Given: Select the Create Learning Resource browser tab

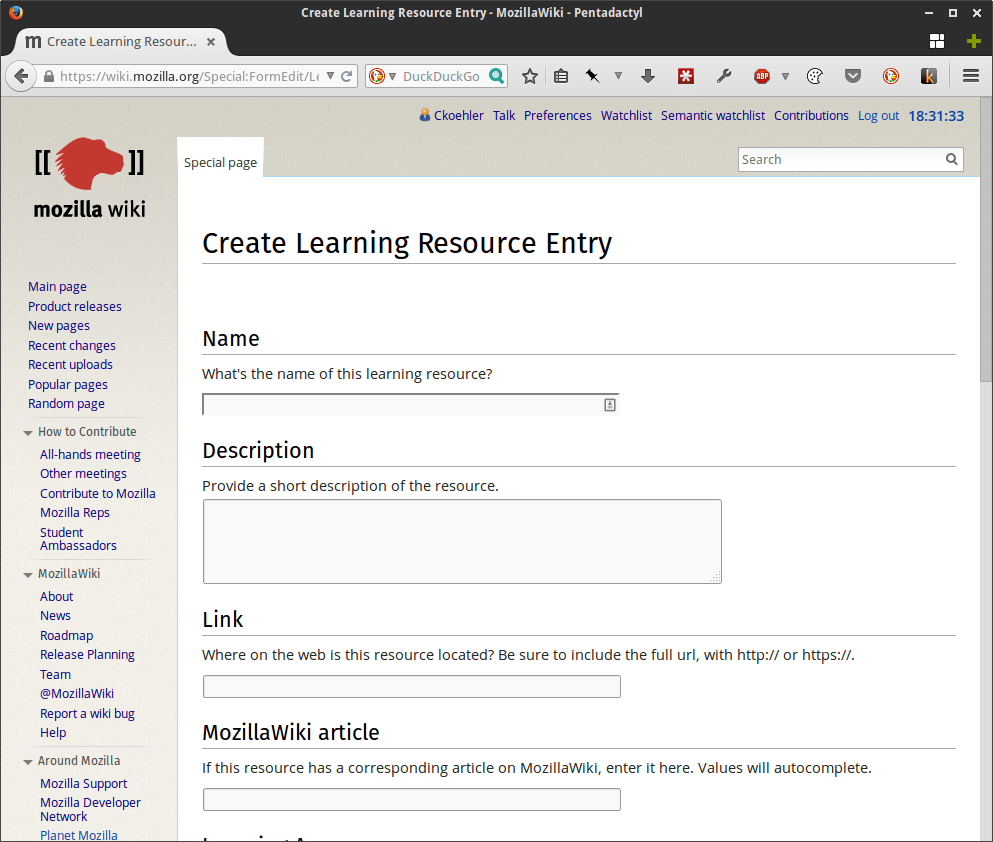Looking at the screenshot, I should [120, 42].
